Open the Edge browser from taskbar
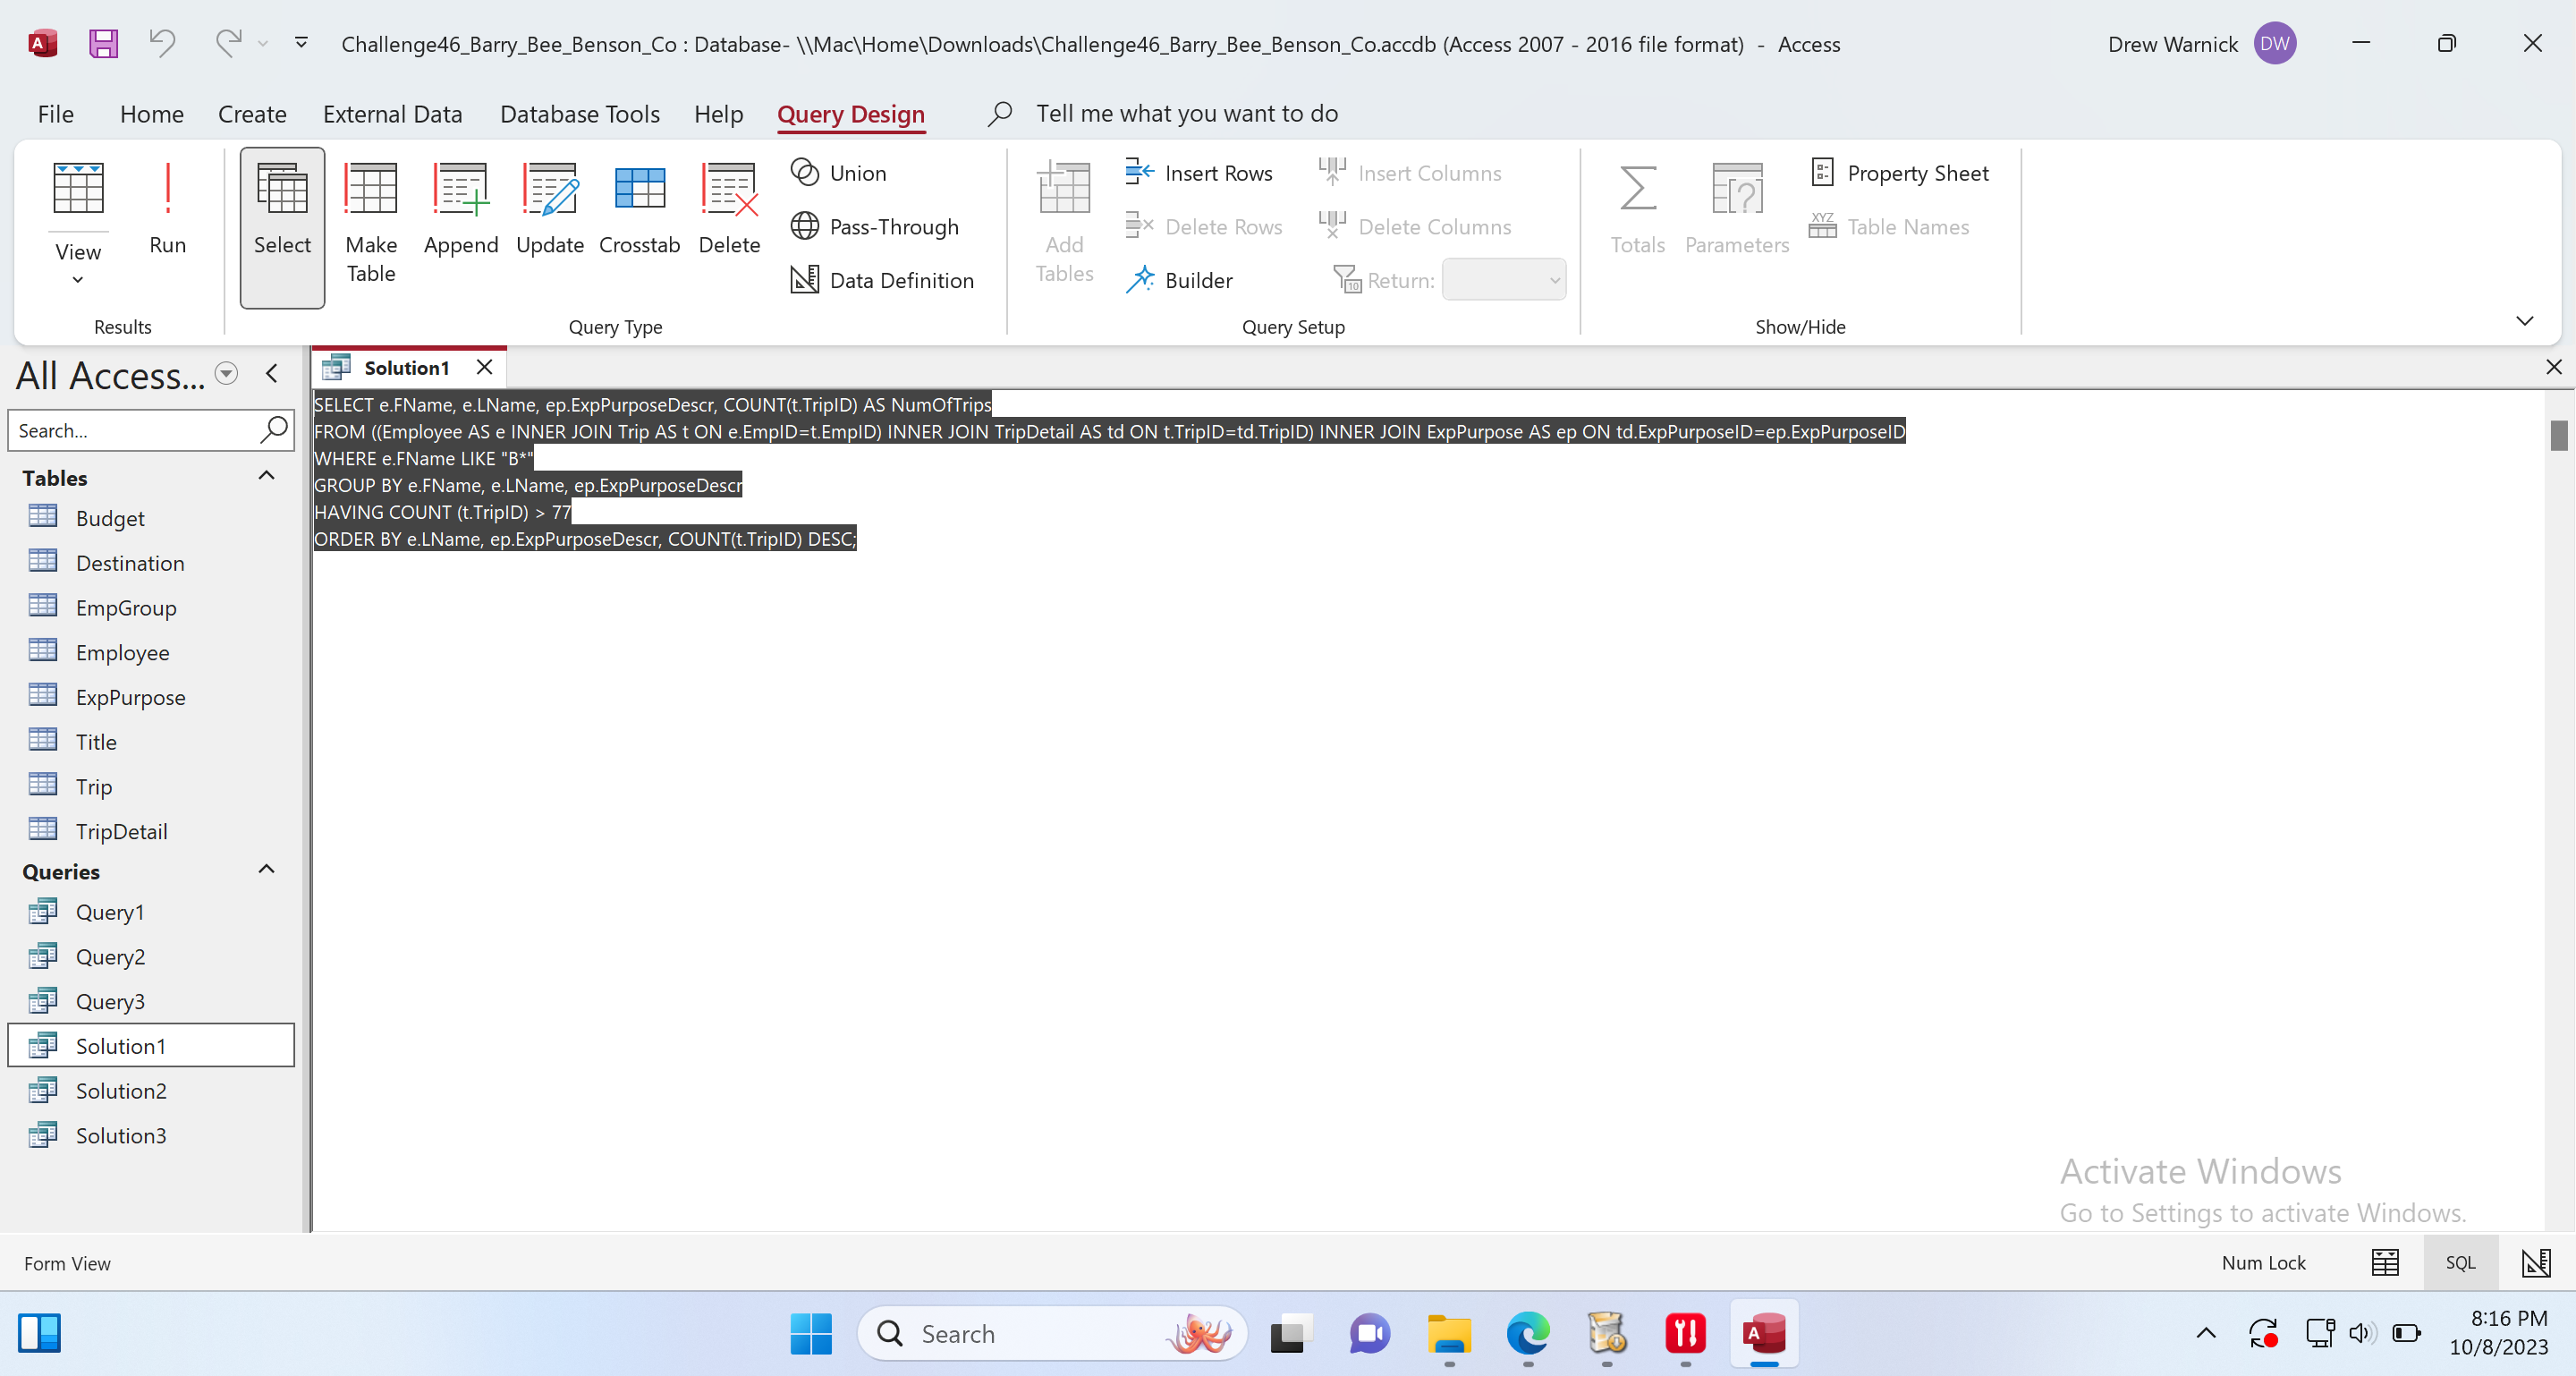The width and height of the screenshot is (2576, 1376). point(1527,1333)
